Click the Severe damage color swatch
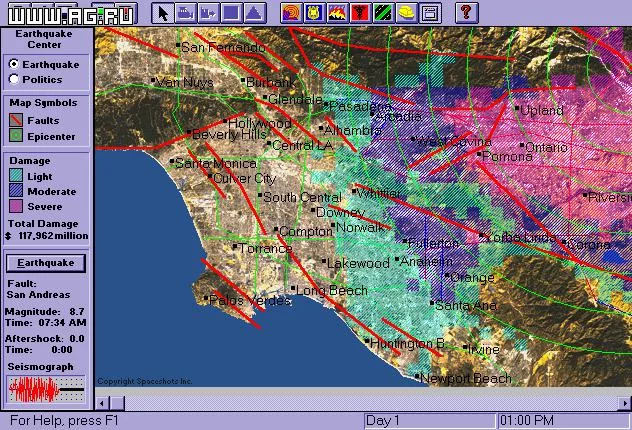Viewport: 632px width, 430px height. [x=16, y=206]
